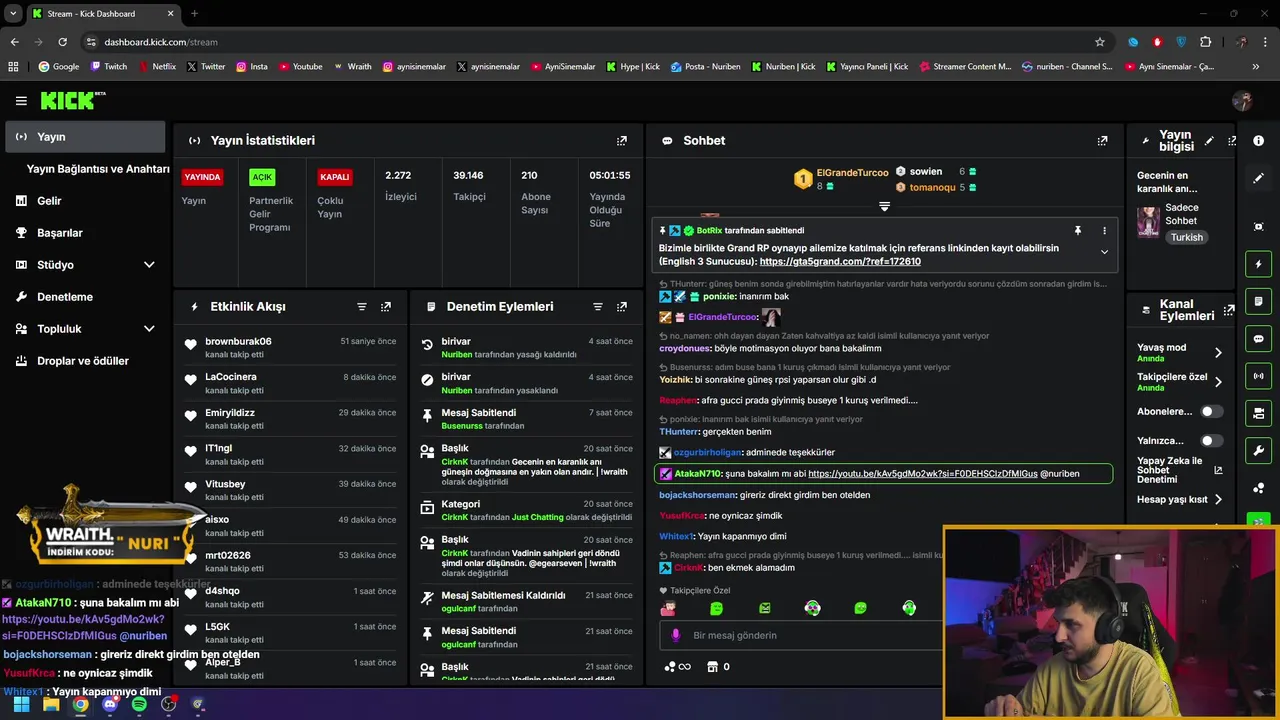Pop out the Yayın İstatistikleri panel

(x=622, y=141)
